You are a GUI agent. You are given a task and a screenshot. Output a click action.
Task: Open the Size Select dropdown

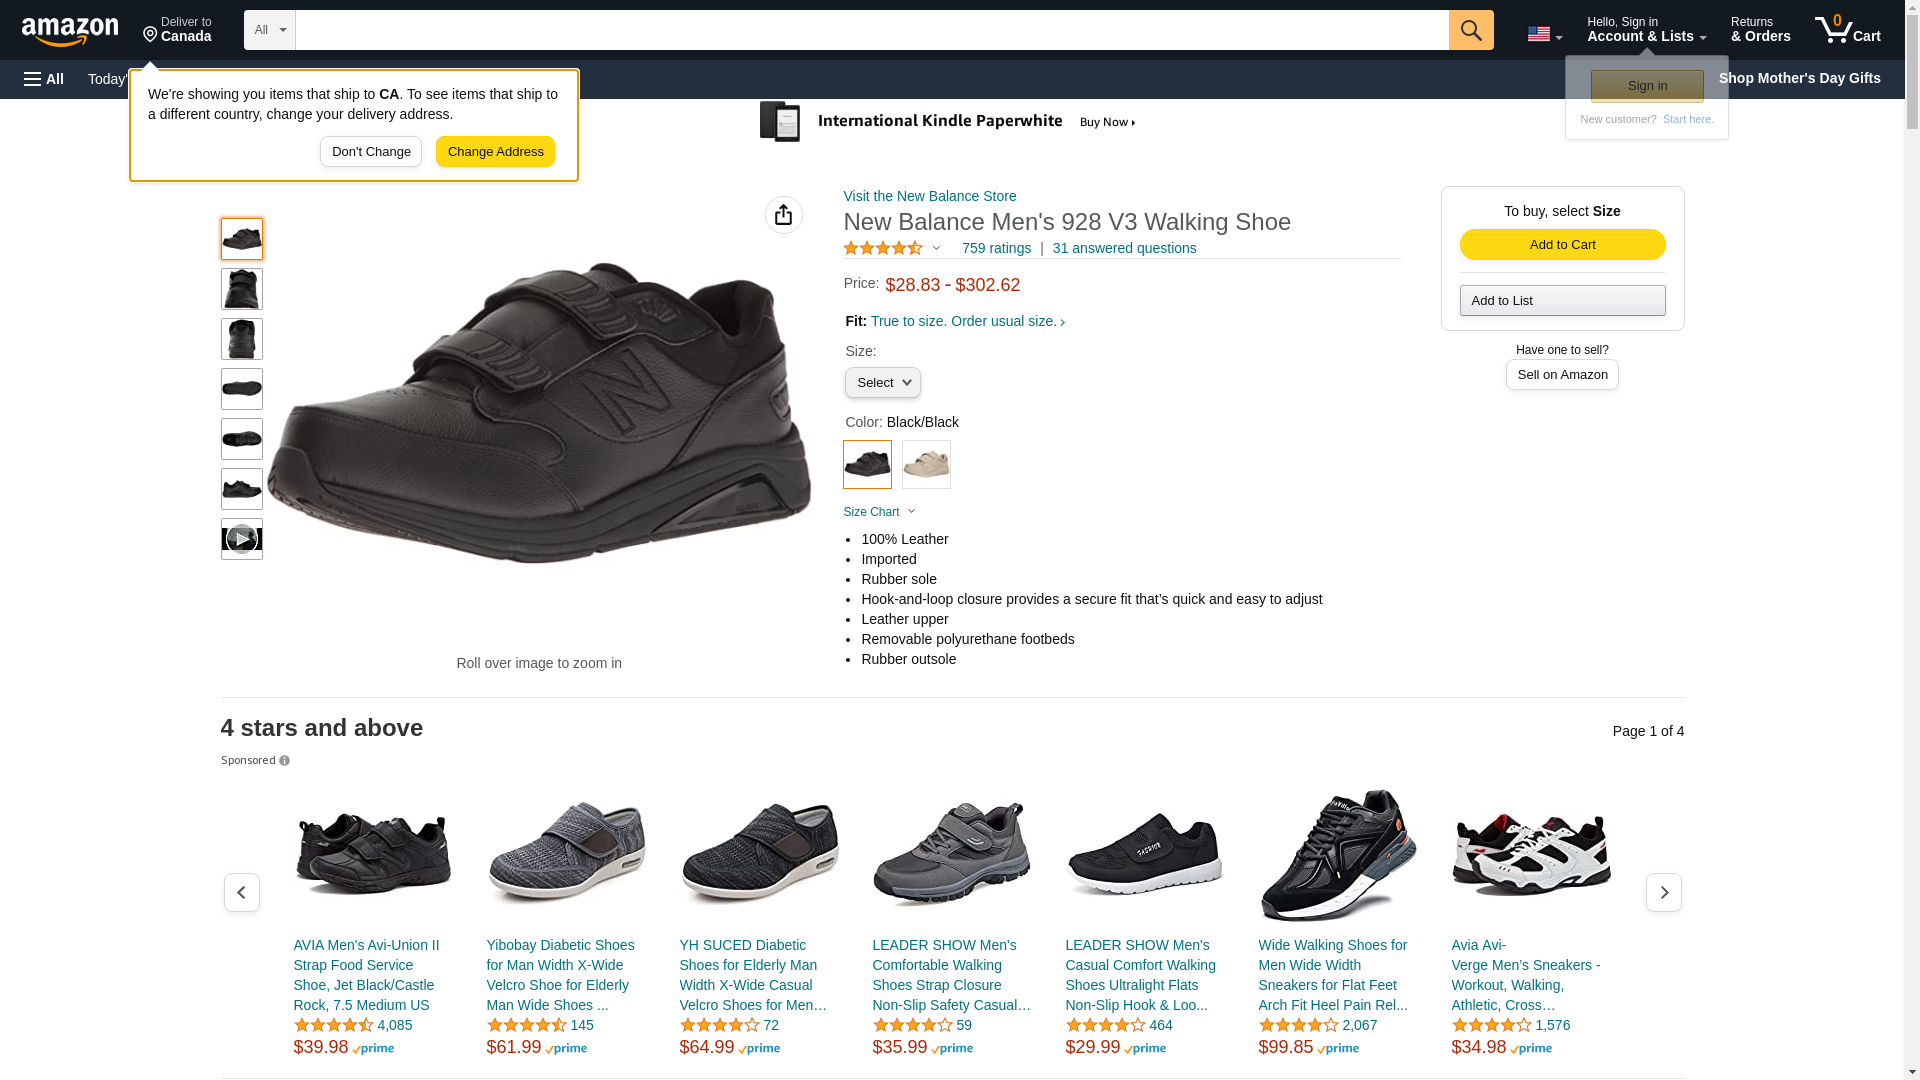click(882, 383)
